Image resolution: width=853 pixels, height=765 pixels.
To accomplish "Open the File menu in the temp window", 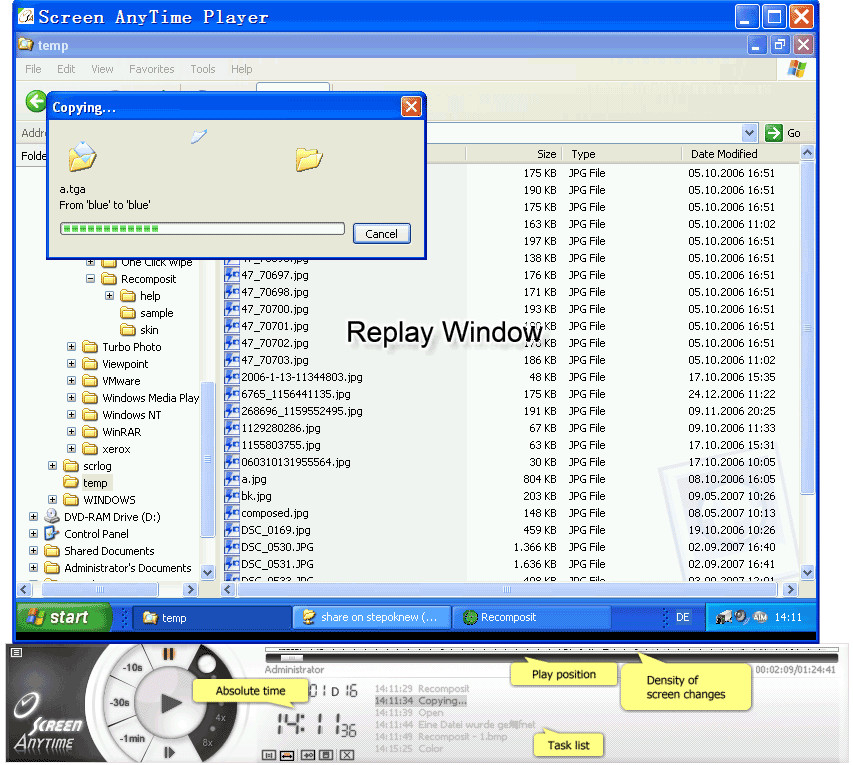I will tap(33, 69).
